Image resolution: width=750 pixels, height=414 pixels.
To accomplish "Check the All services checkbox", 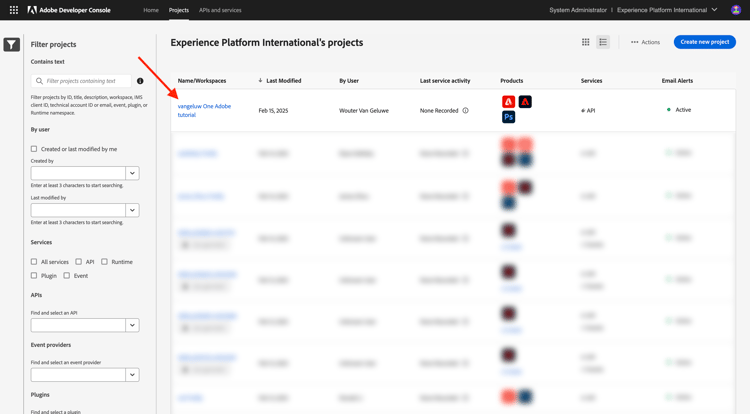I will (34, 261).
